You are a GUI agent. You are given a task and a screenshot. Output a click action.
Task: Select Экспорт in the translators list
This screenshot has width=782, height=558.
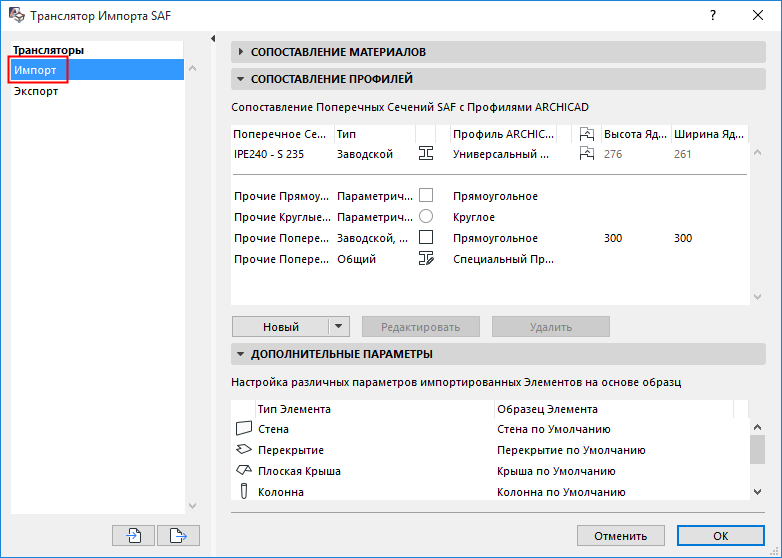(x=36, y=91)
